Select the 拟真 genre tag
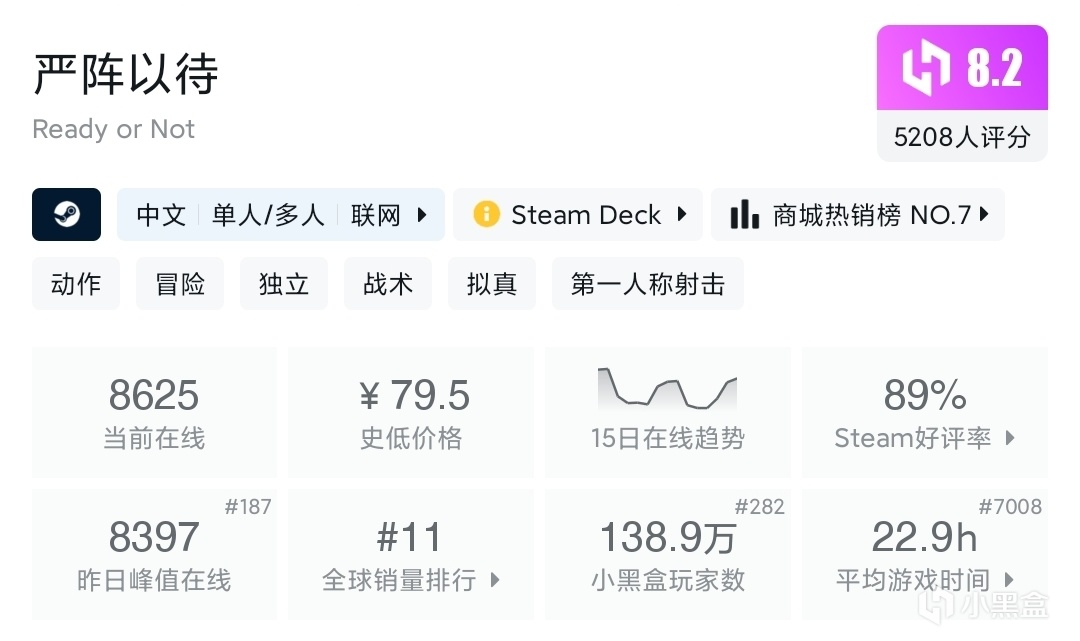Image resolution: width=1080 pixels, height=641 pixels. tap(492, 284)
